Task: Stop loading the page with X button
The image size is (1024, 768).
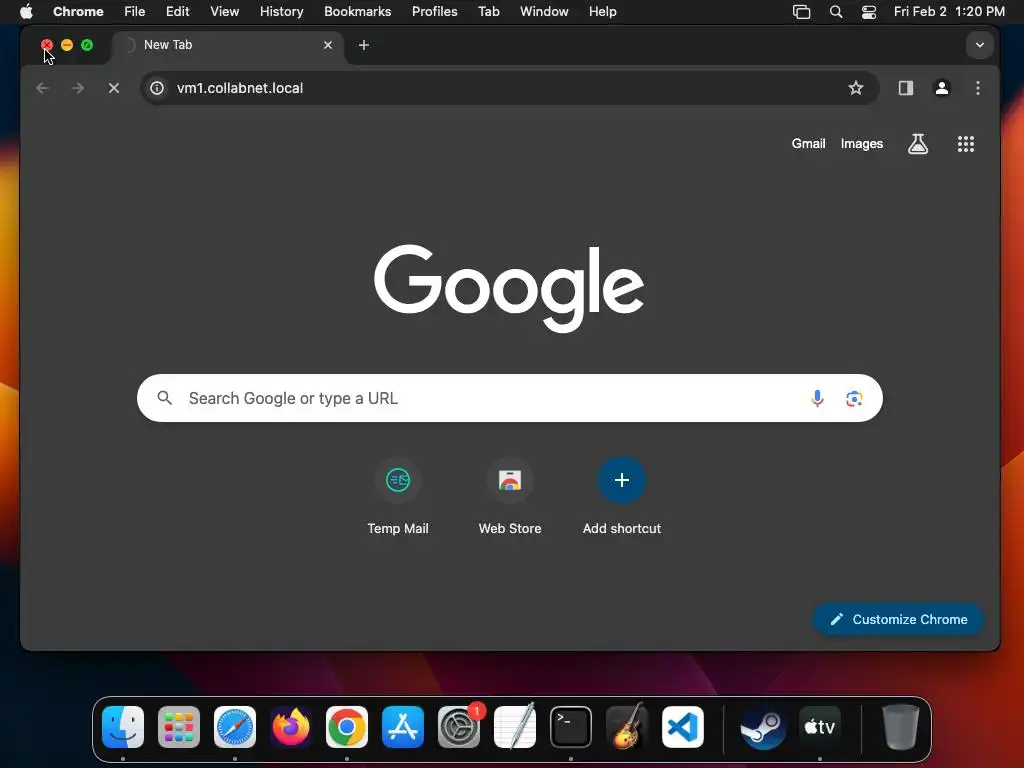Action: [114, 88]
